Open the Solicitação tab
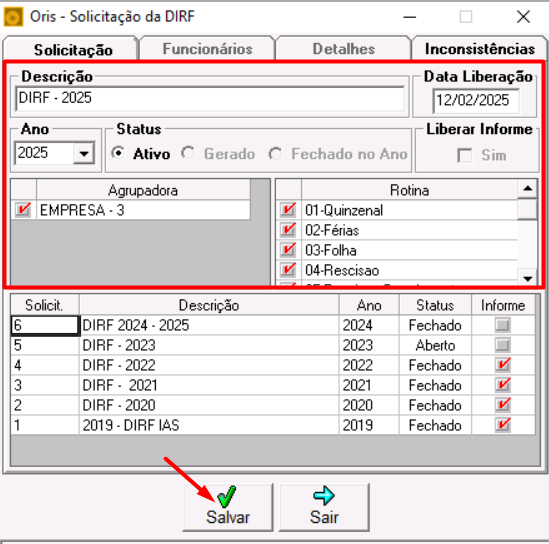 point(73,49)
